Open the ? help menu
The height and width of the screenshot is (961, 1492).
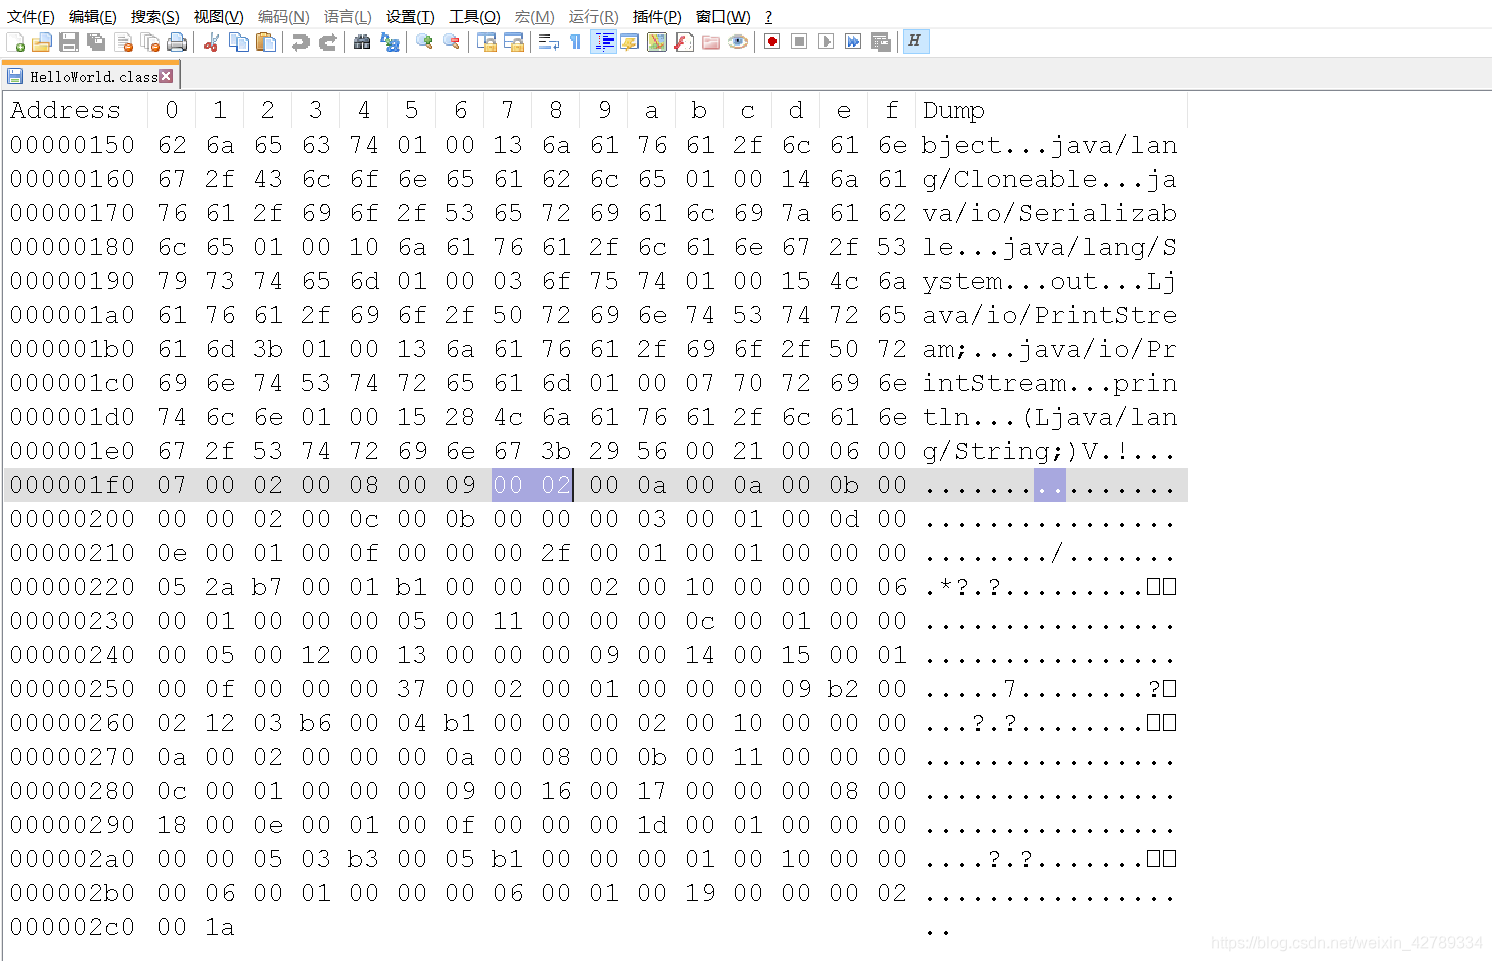point(768,17)
